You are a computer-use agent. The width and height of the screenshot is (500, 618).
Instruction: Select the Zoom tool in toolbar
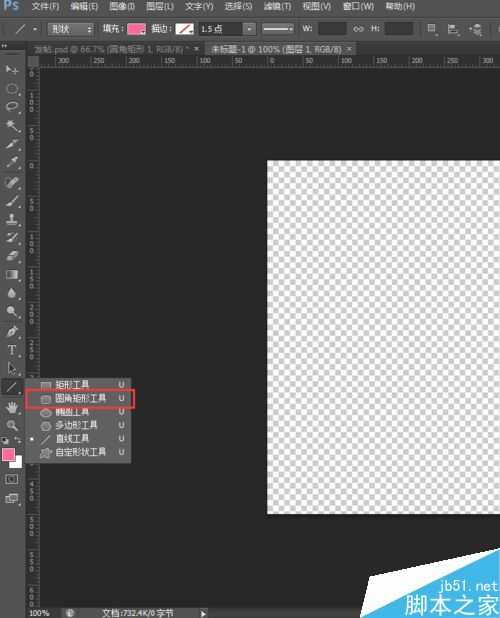click(x=12, y=425)
